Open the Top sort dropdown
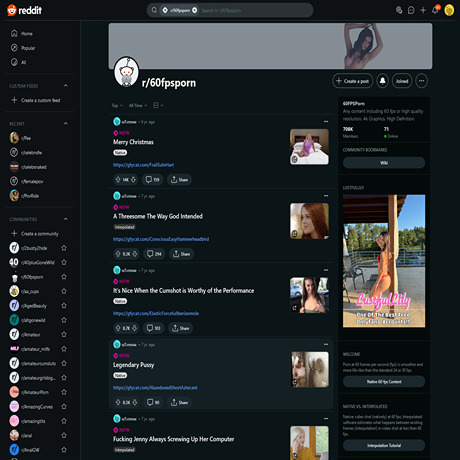 117,106
